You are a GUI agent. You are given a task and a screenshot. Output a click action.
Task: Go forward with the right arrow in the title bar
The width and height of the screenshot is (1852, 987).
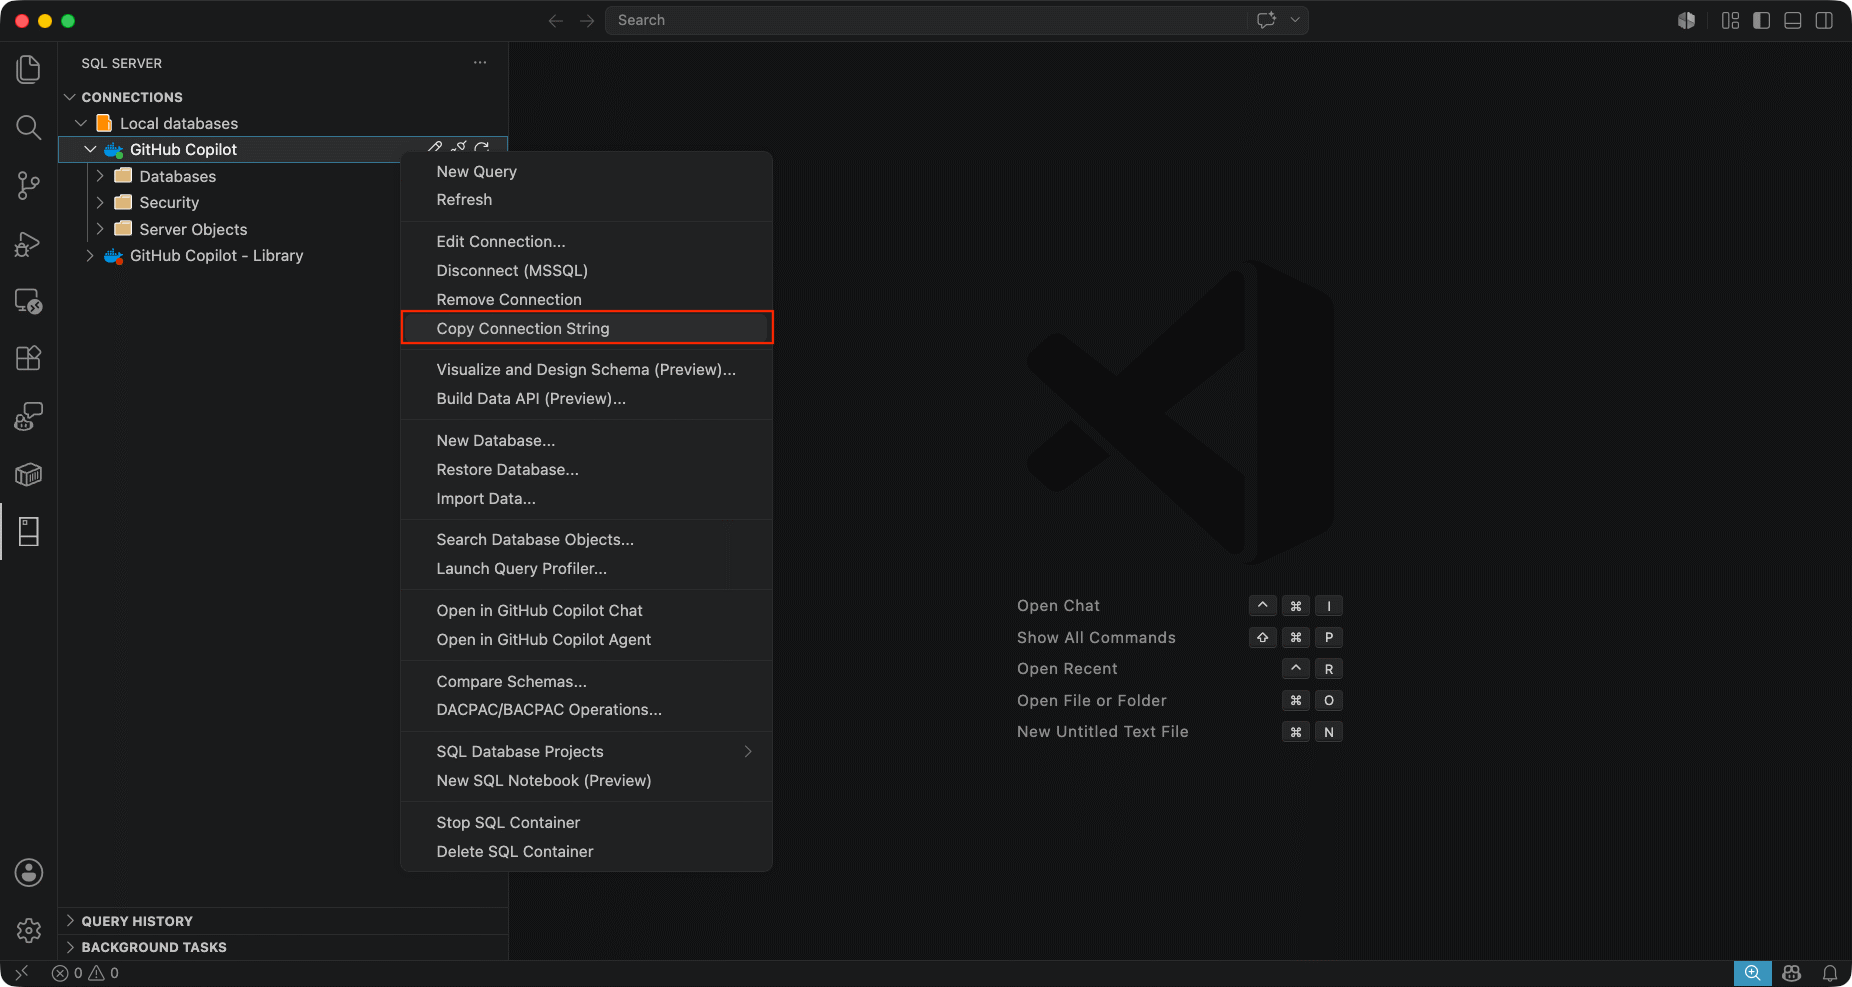coord(587,20)
